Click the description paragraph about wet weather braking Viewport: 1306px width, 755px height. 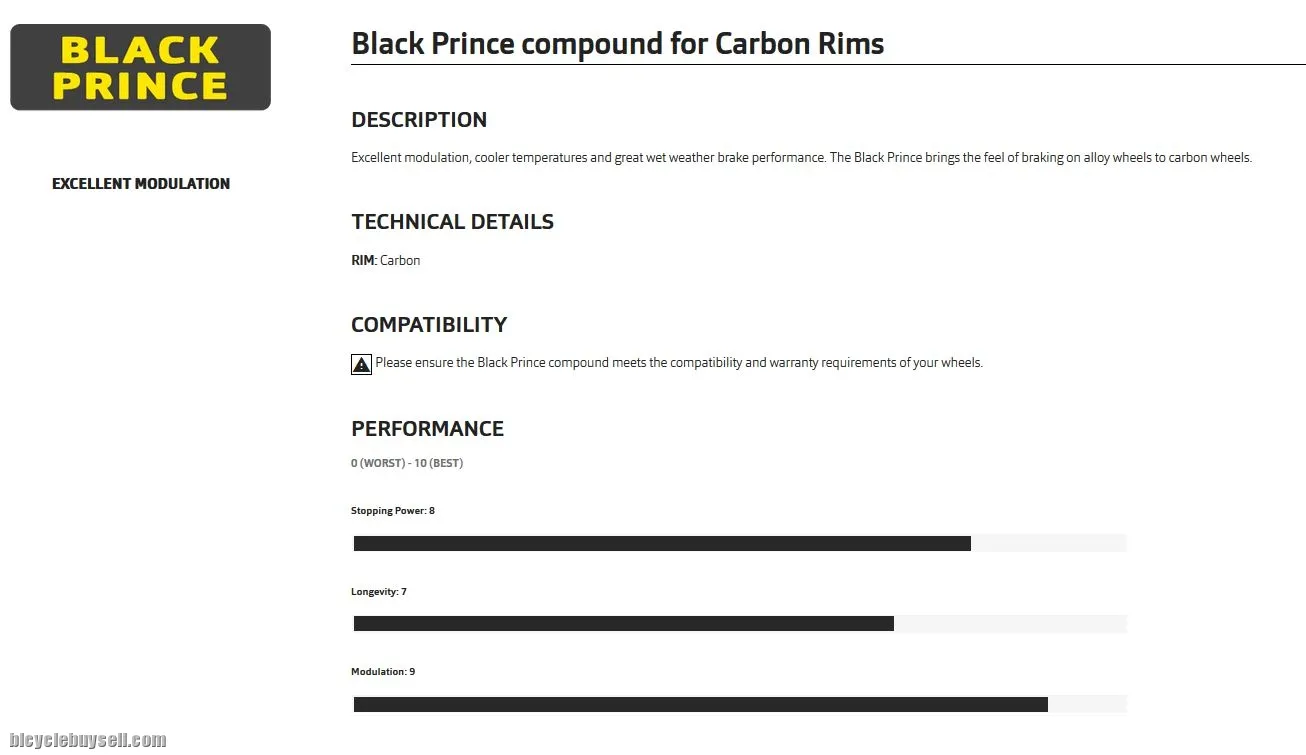pyautogui.click(x=800, y=158)
